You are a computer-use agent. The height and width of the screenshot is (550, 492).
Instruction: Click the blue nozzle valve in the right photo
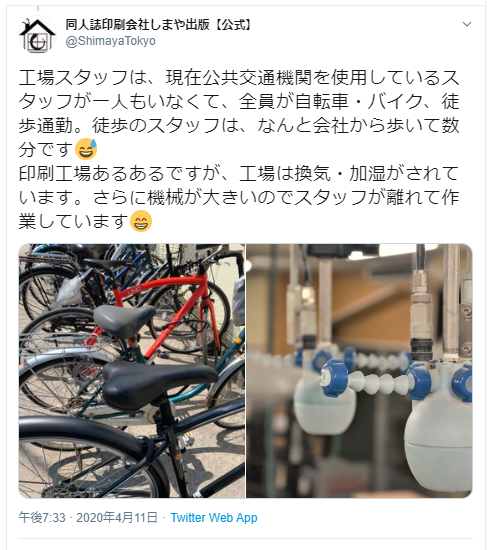click(334, 378)
